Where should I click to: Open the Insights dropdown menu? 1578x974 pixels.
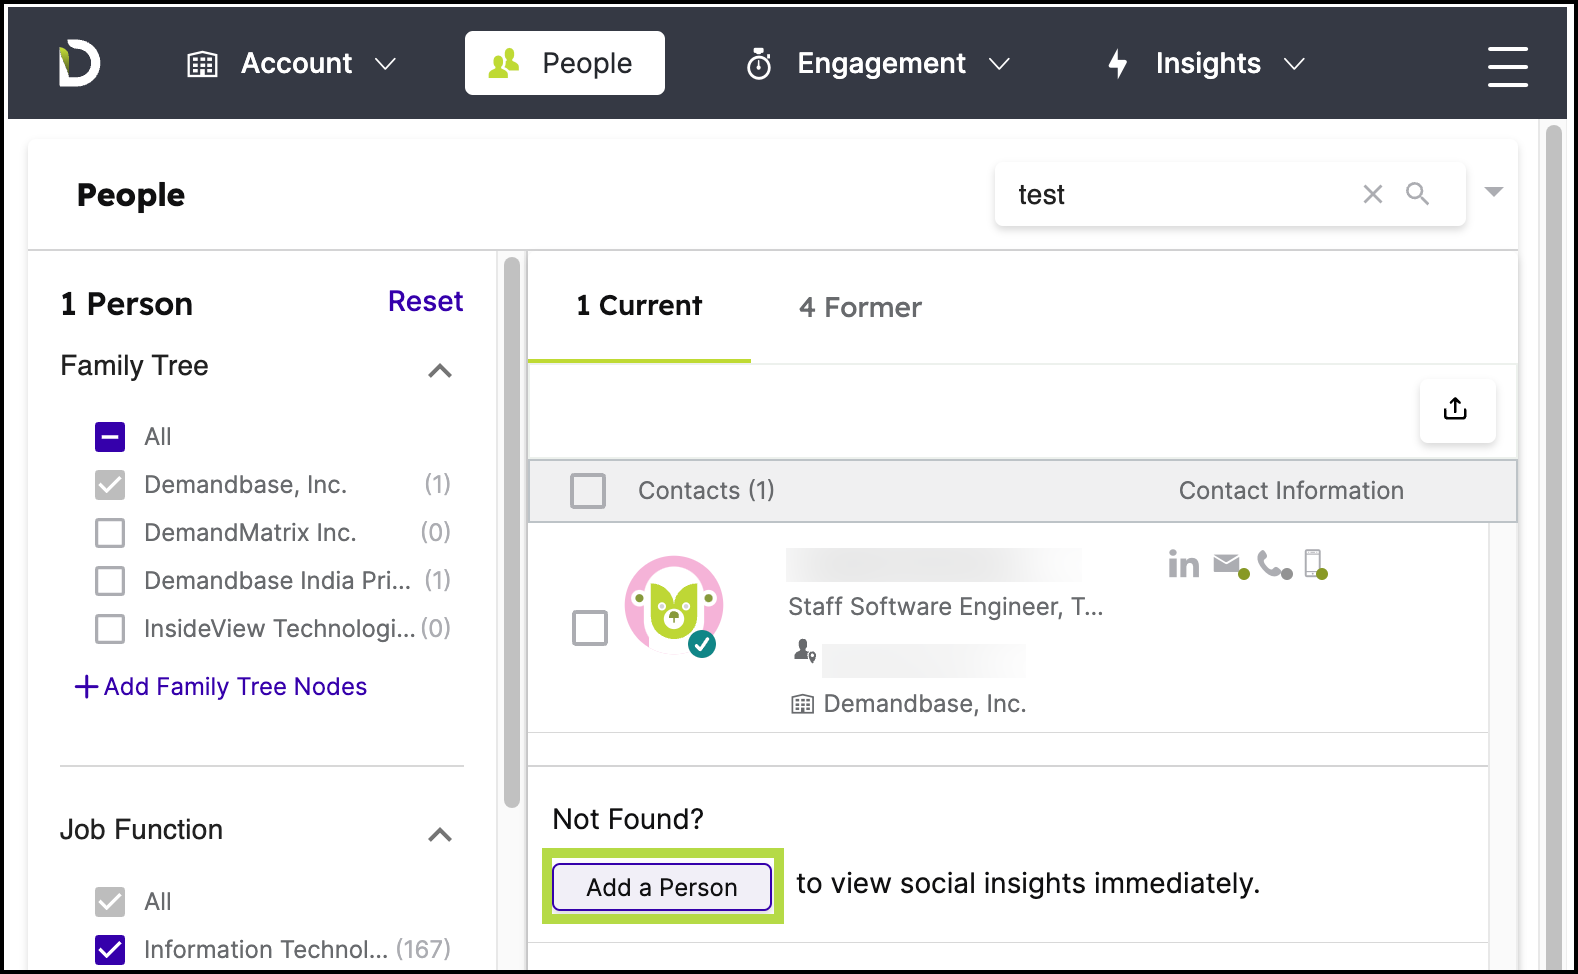tap(1206, 64)
